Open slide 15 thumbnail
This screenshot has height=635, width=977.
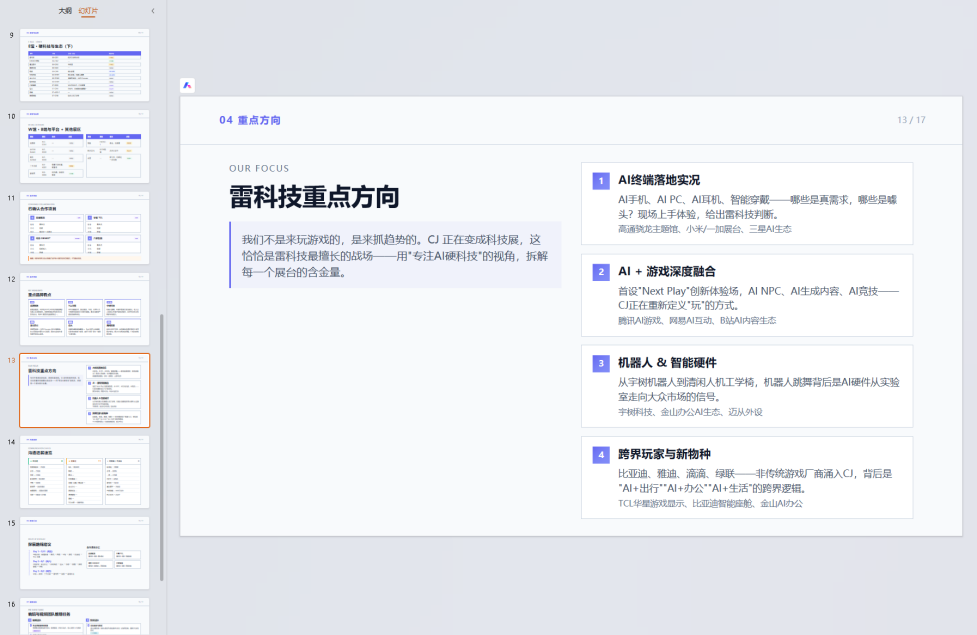tap(85, 553)
